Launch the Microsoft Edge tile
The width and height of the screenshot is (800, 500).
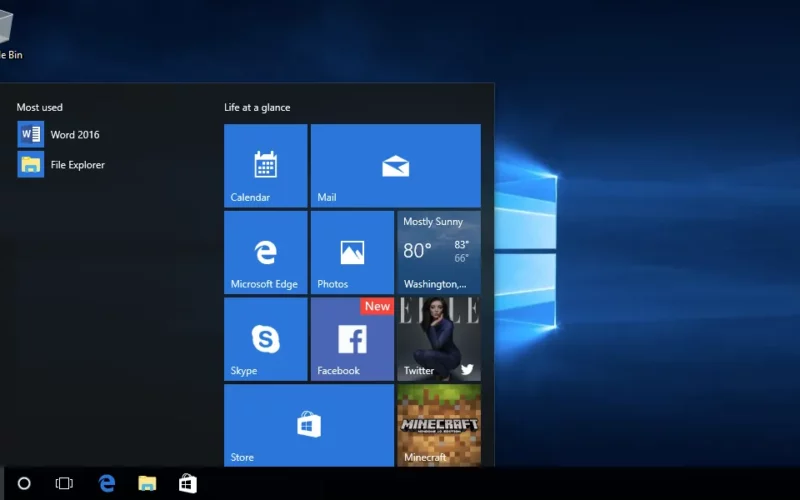click(265, 253)
